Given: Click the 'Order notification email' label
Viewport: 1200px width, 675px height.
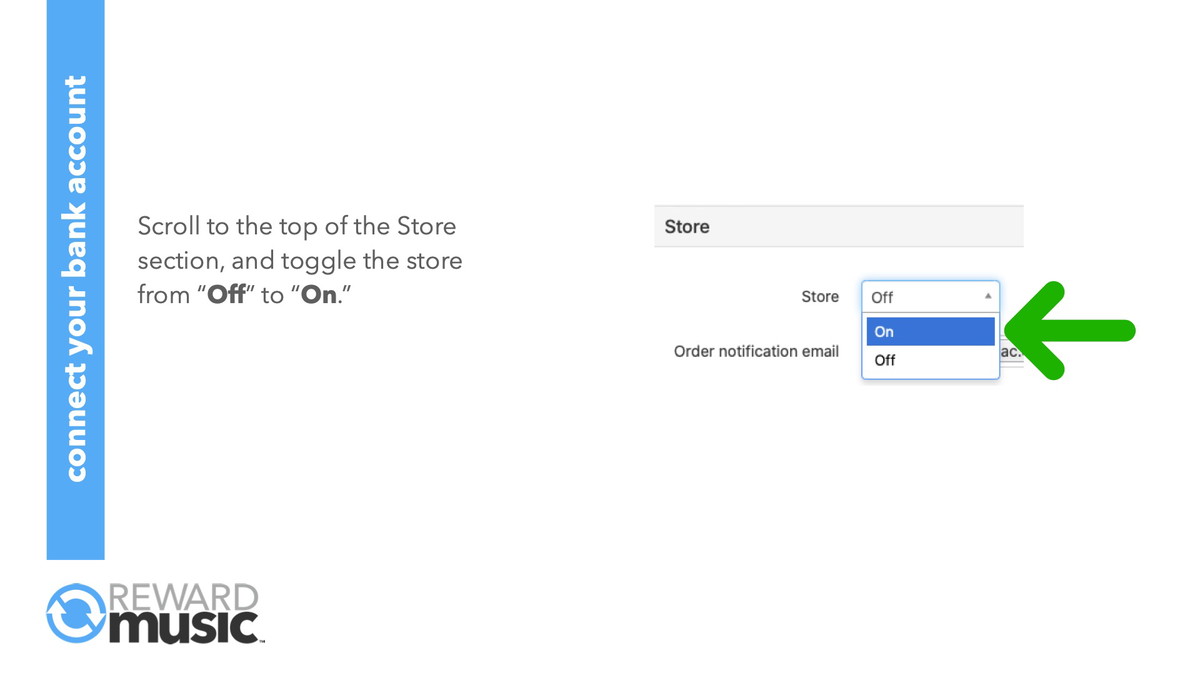Looking at the screenshot, I should [x=756, y=351].
